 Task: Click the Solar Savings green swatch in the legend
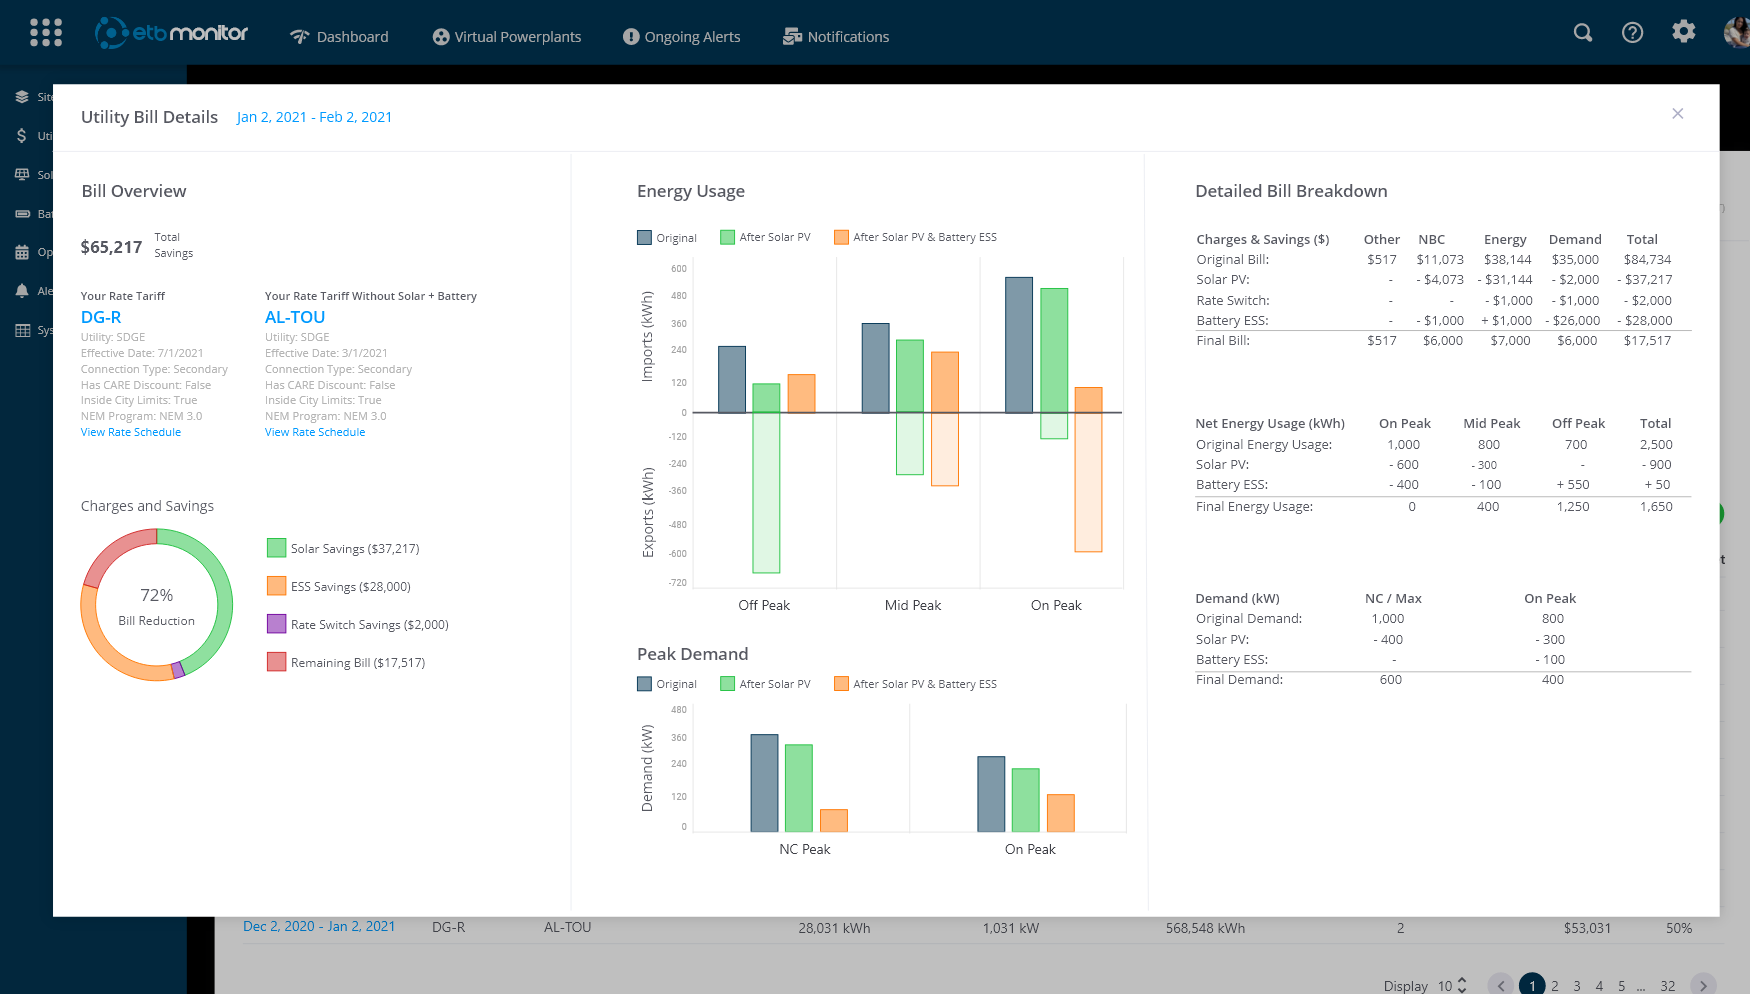coord(276,548)
